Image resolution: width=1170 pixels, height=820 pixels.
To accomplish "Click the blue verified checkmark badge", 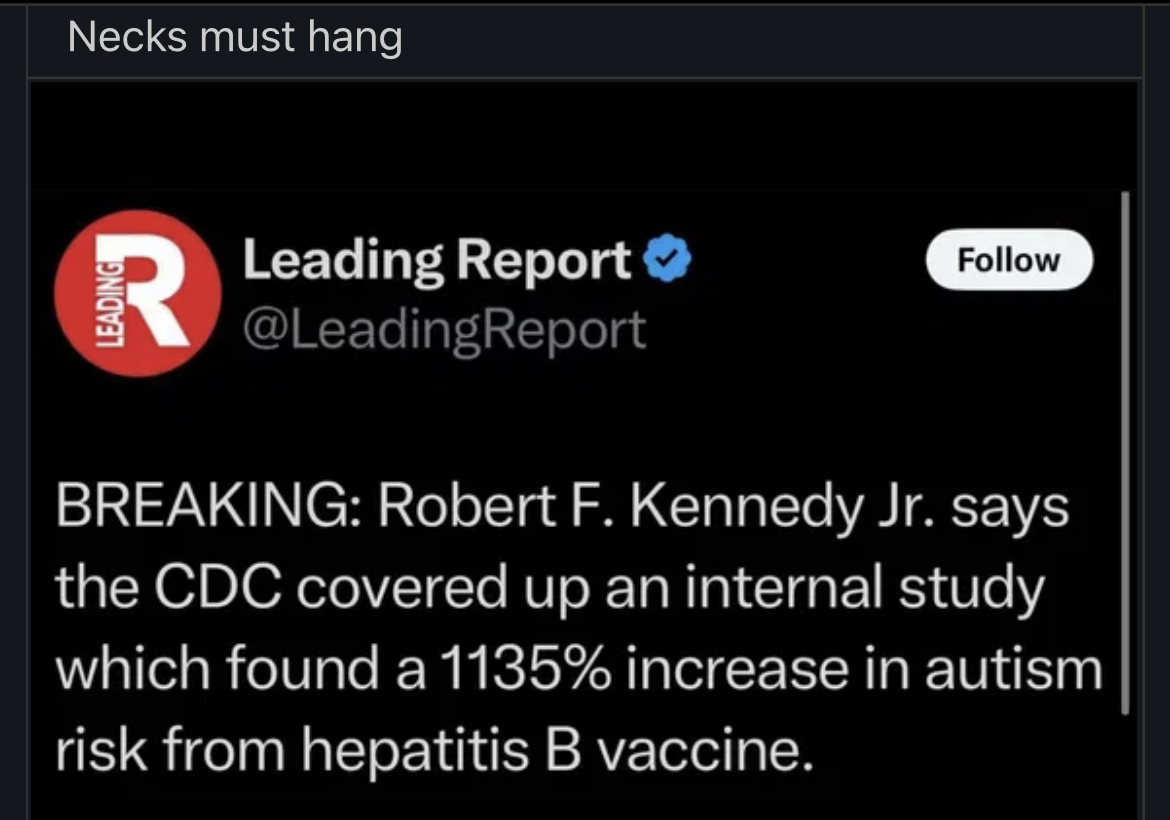I will (668, 262).
